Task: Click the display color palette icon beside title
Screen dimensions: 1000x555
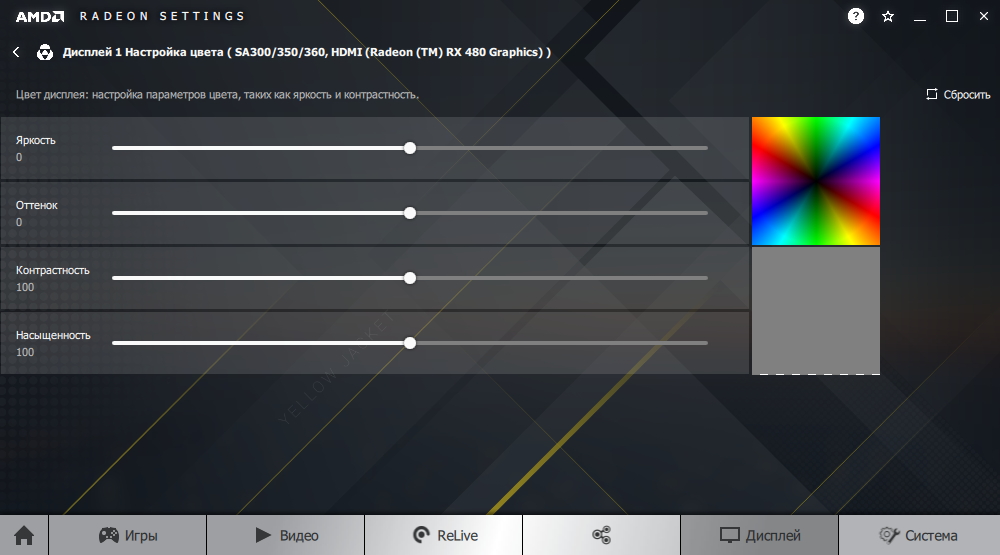Action: pyautogui.click(x=45, y=52)
